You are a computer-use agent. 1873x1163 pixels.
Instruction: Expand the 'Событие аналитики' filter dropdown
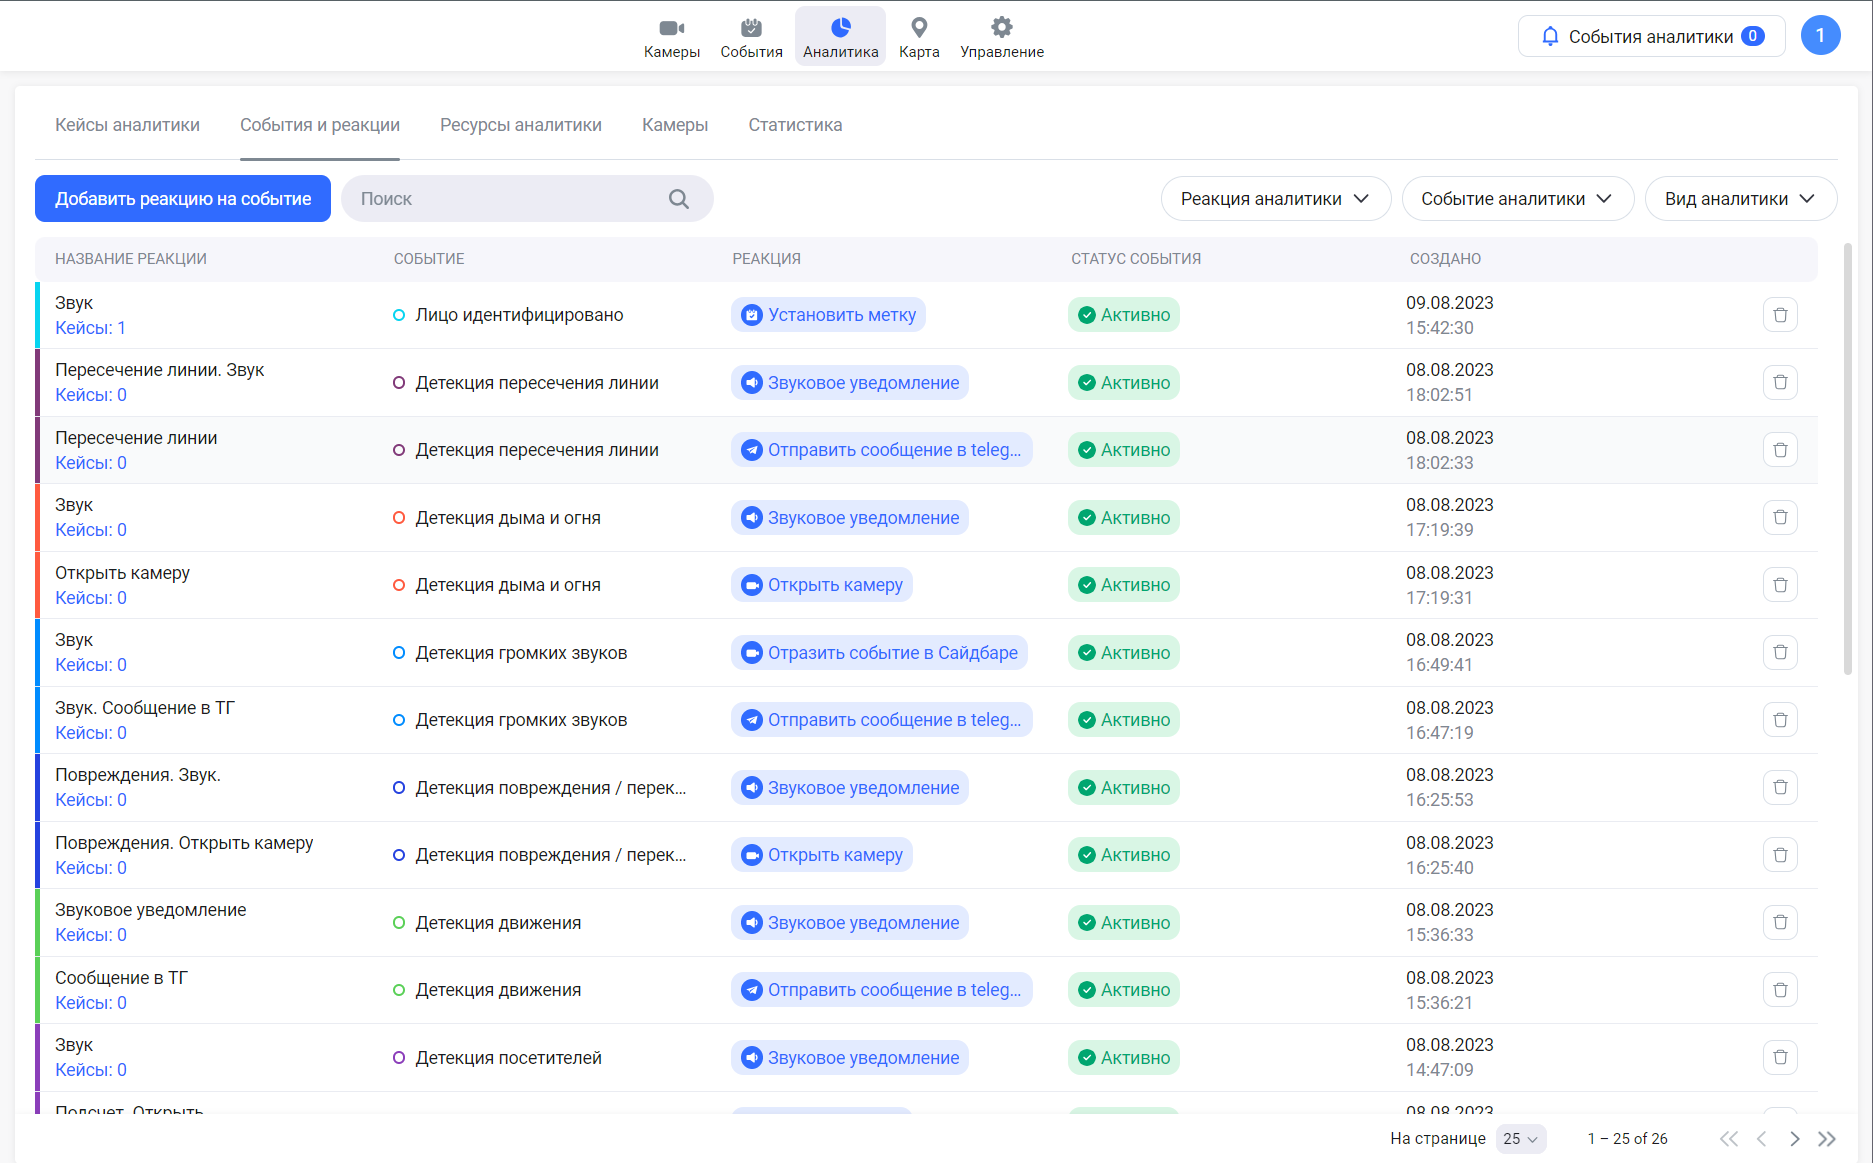tap(1517, 199)
